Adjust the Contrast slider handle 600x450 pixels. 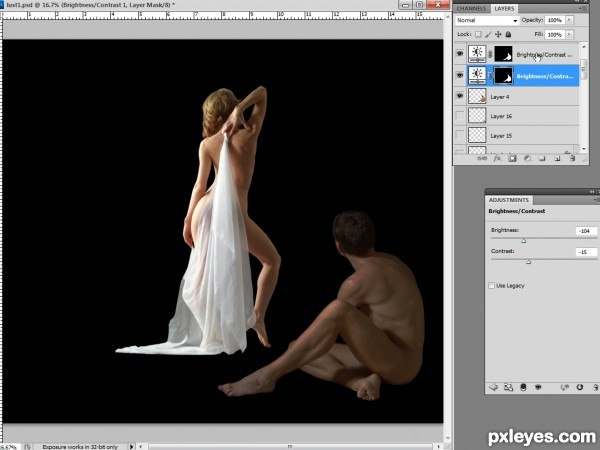point(528,262)
